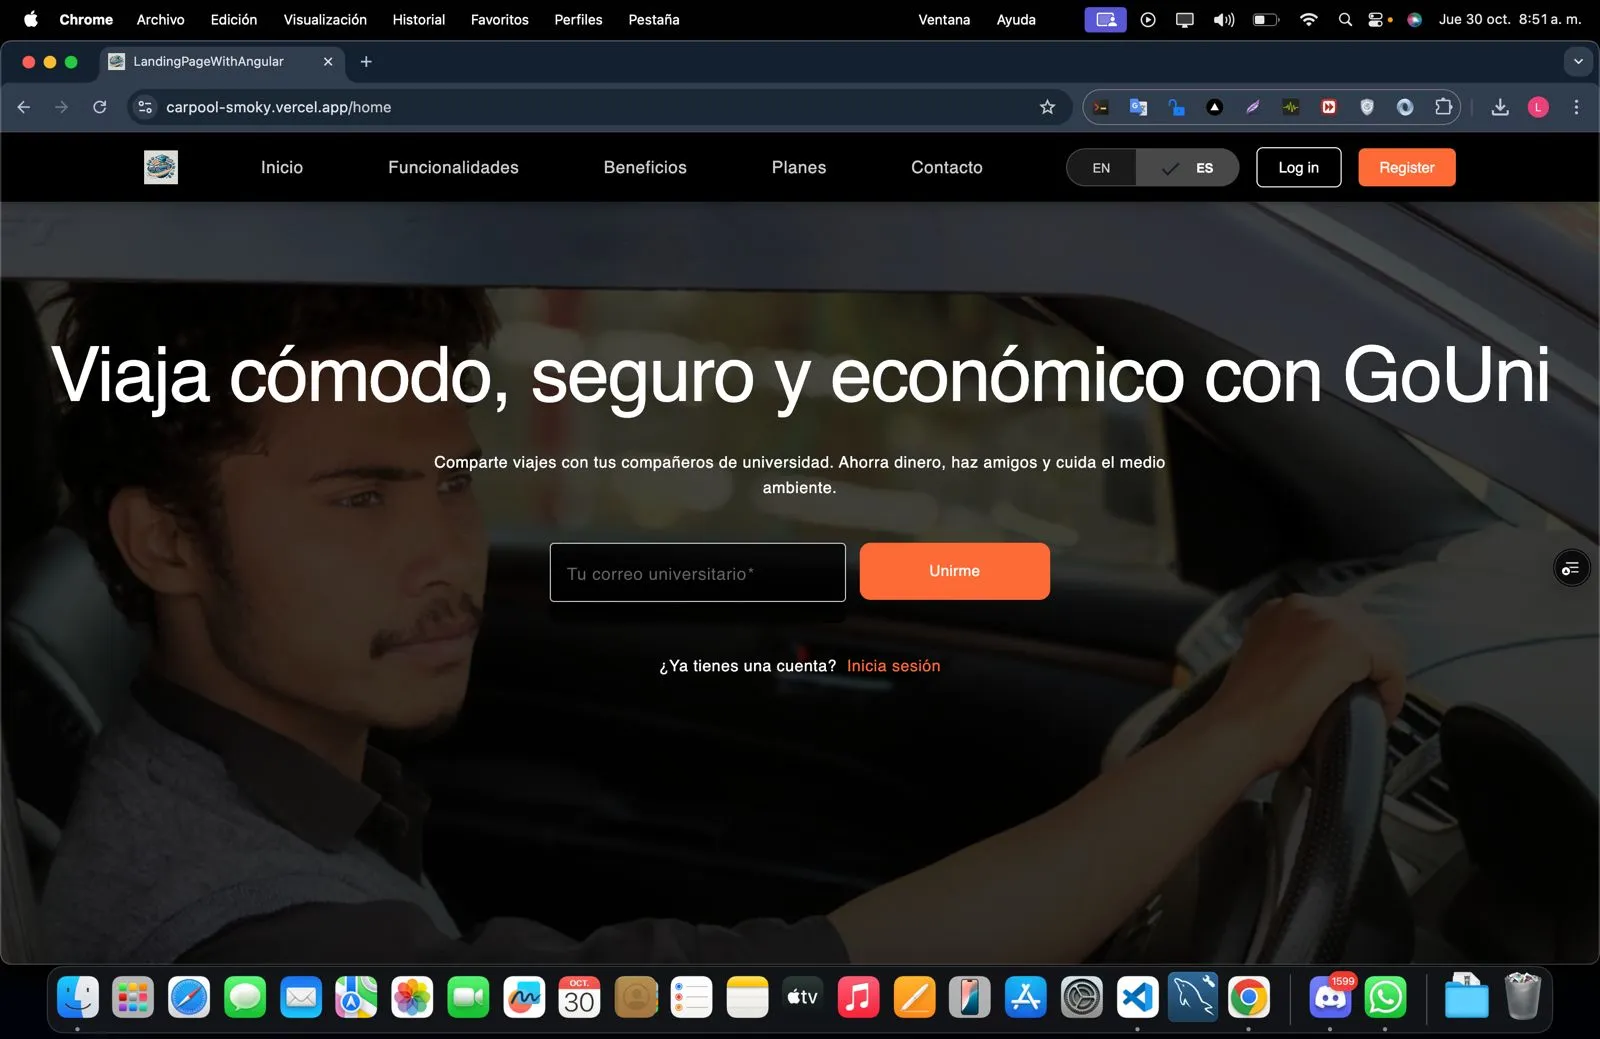Open the Chrome profile avatar L

[1538, 107]
